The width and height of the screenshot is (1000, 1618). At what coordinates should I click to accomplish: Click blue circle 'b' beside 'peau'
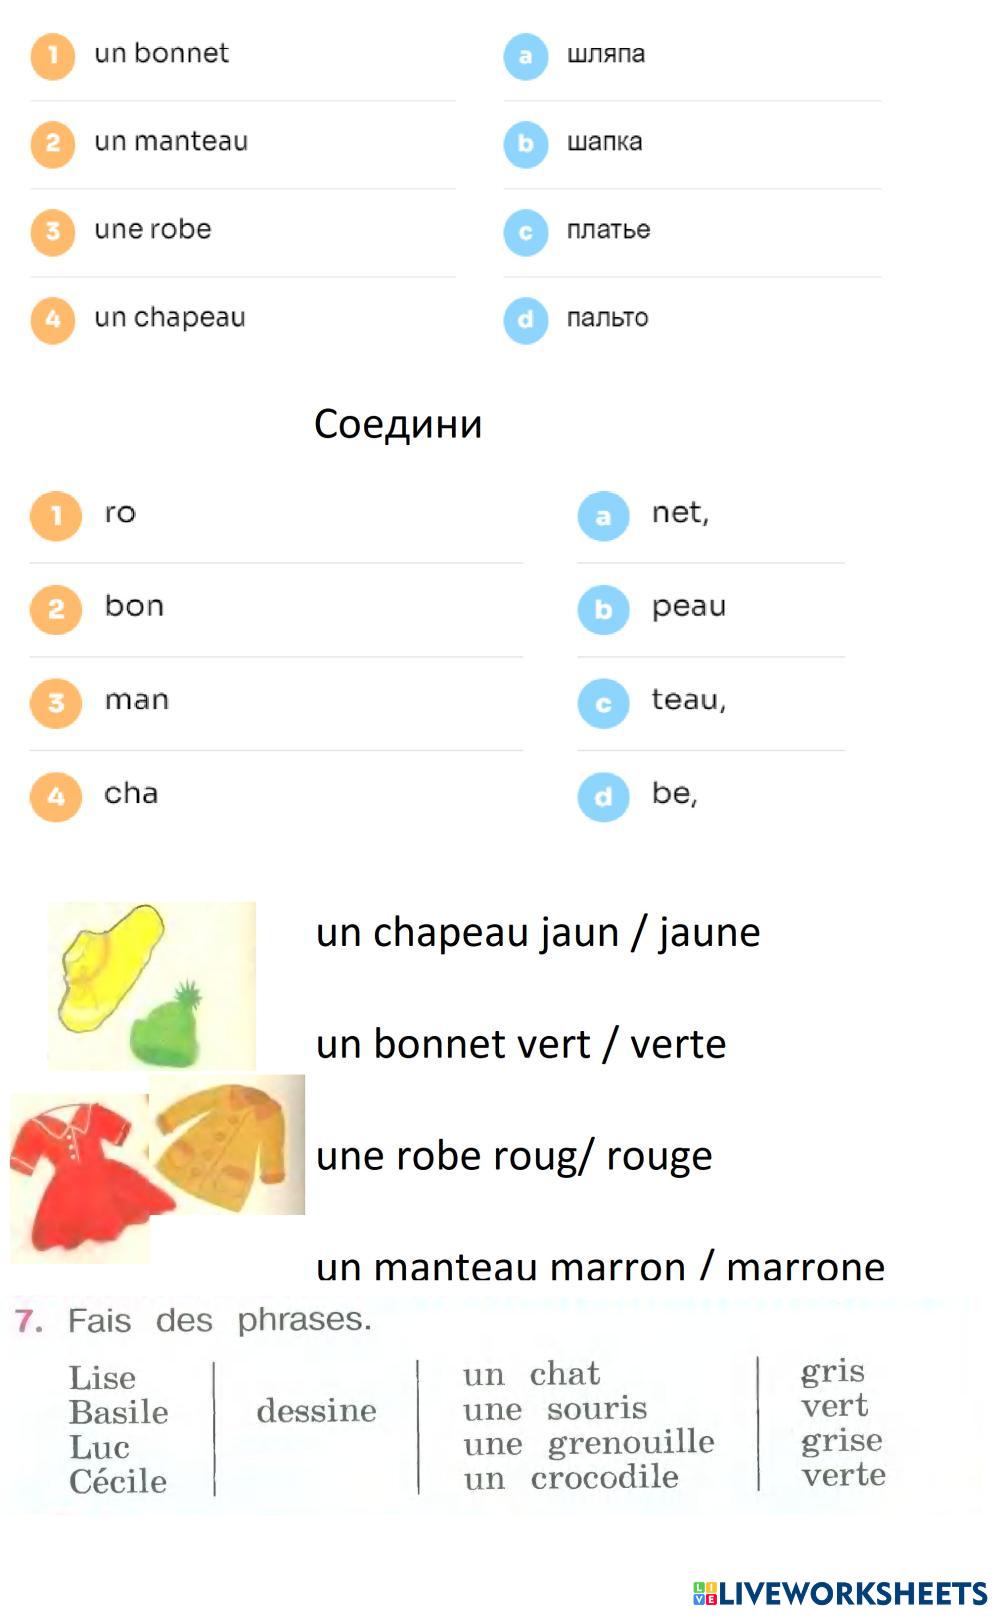(603, 610)
